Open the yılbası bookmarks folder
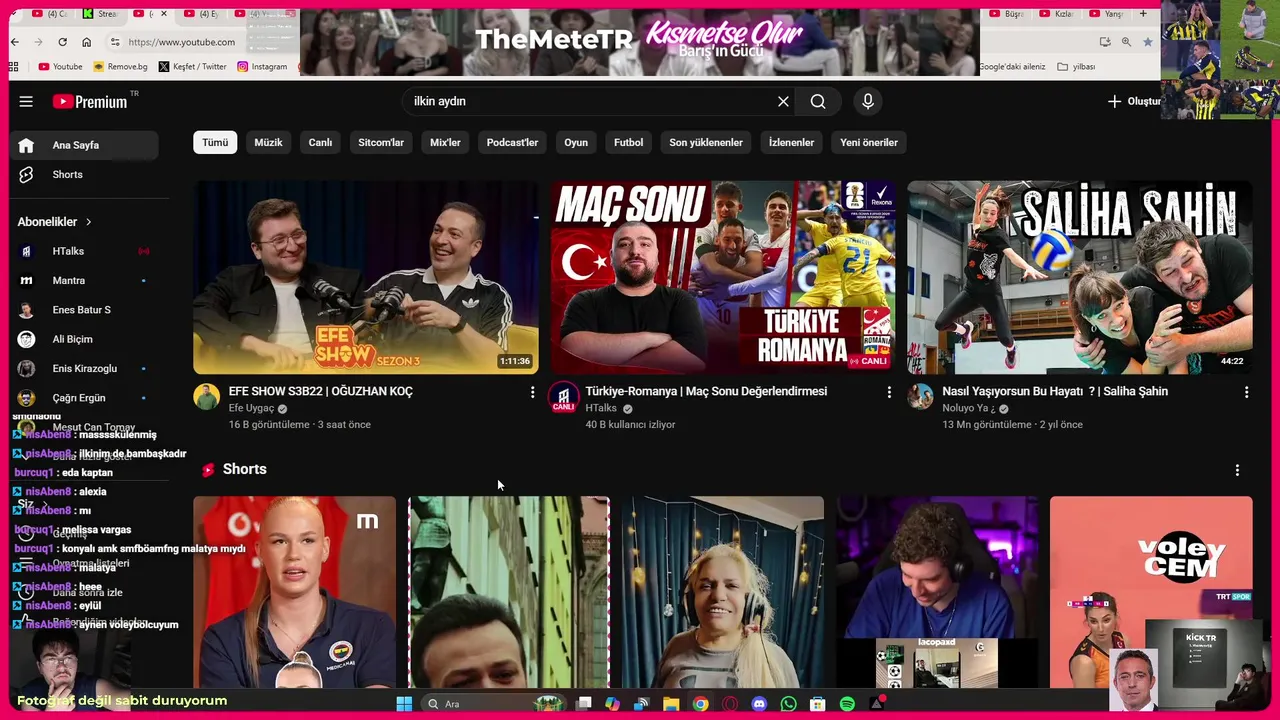Image resolution: width=1280 pixels, height=720 pixels. 1076,67
